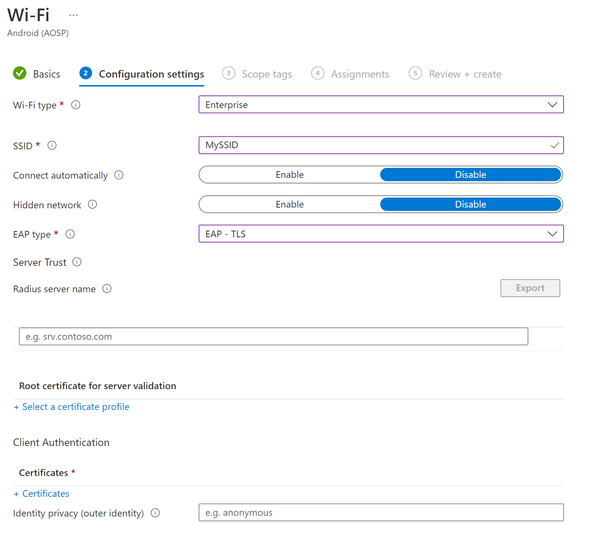600x554 pixels.
Task: Click the Server Trust label text
Action: click(40, 262)
